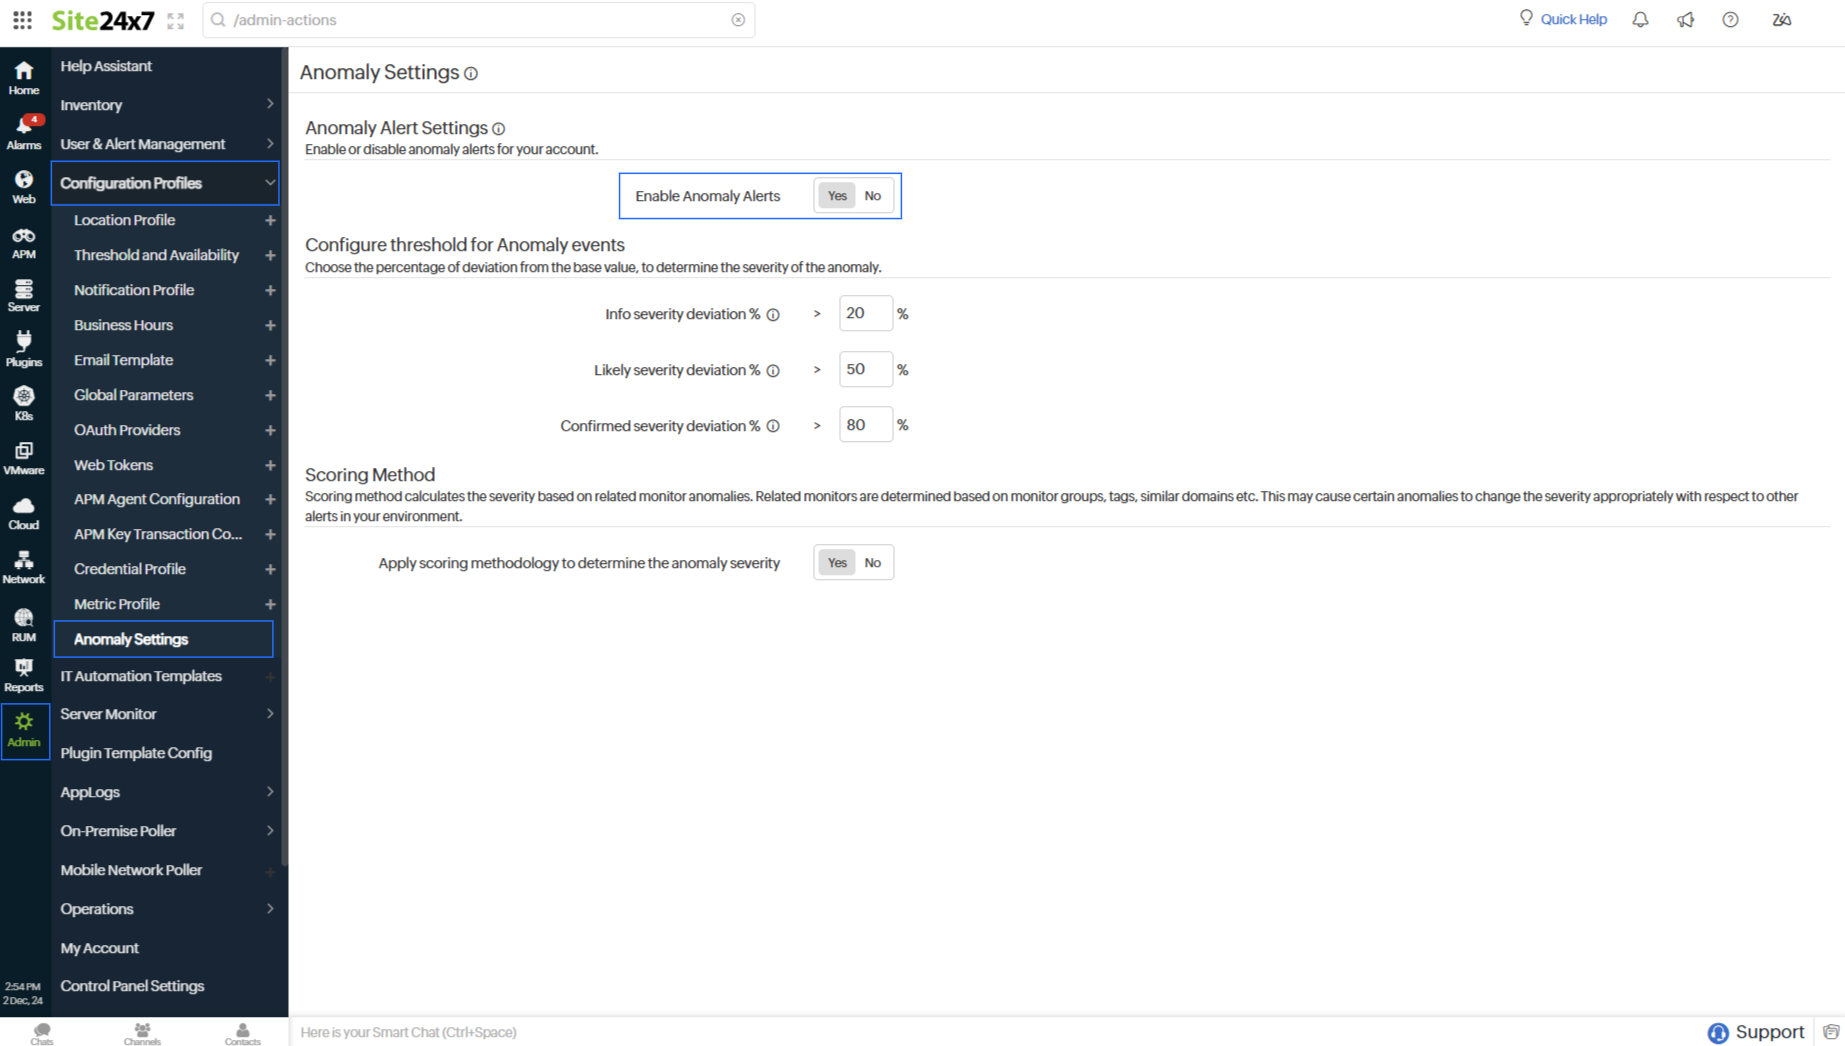The width and height of the screenshot is (1845, 1046).
Task: Click the Info severity deviation input
Action: tap(865, 313)
